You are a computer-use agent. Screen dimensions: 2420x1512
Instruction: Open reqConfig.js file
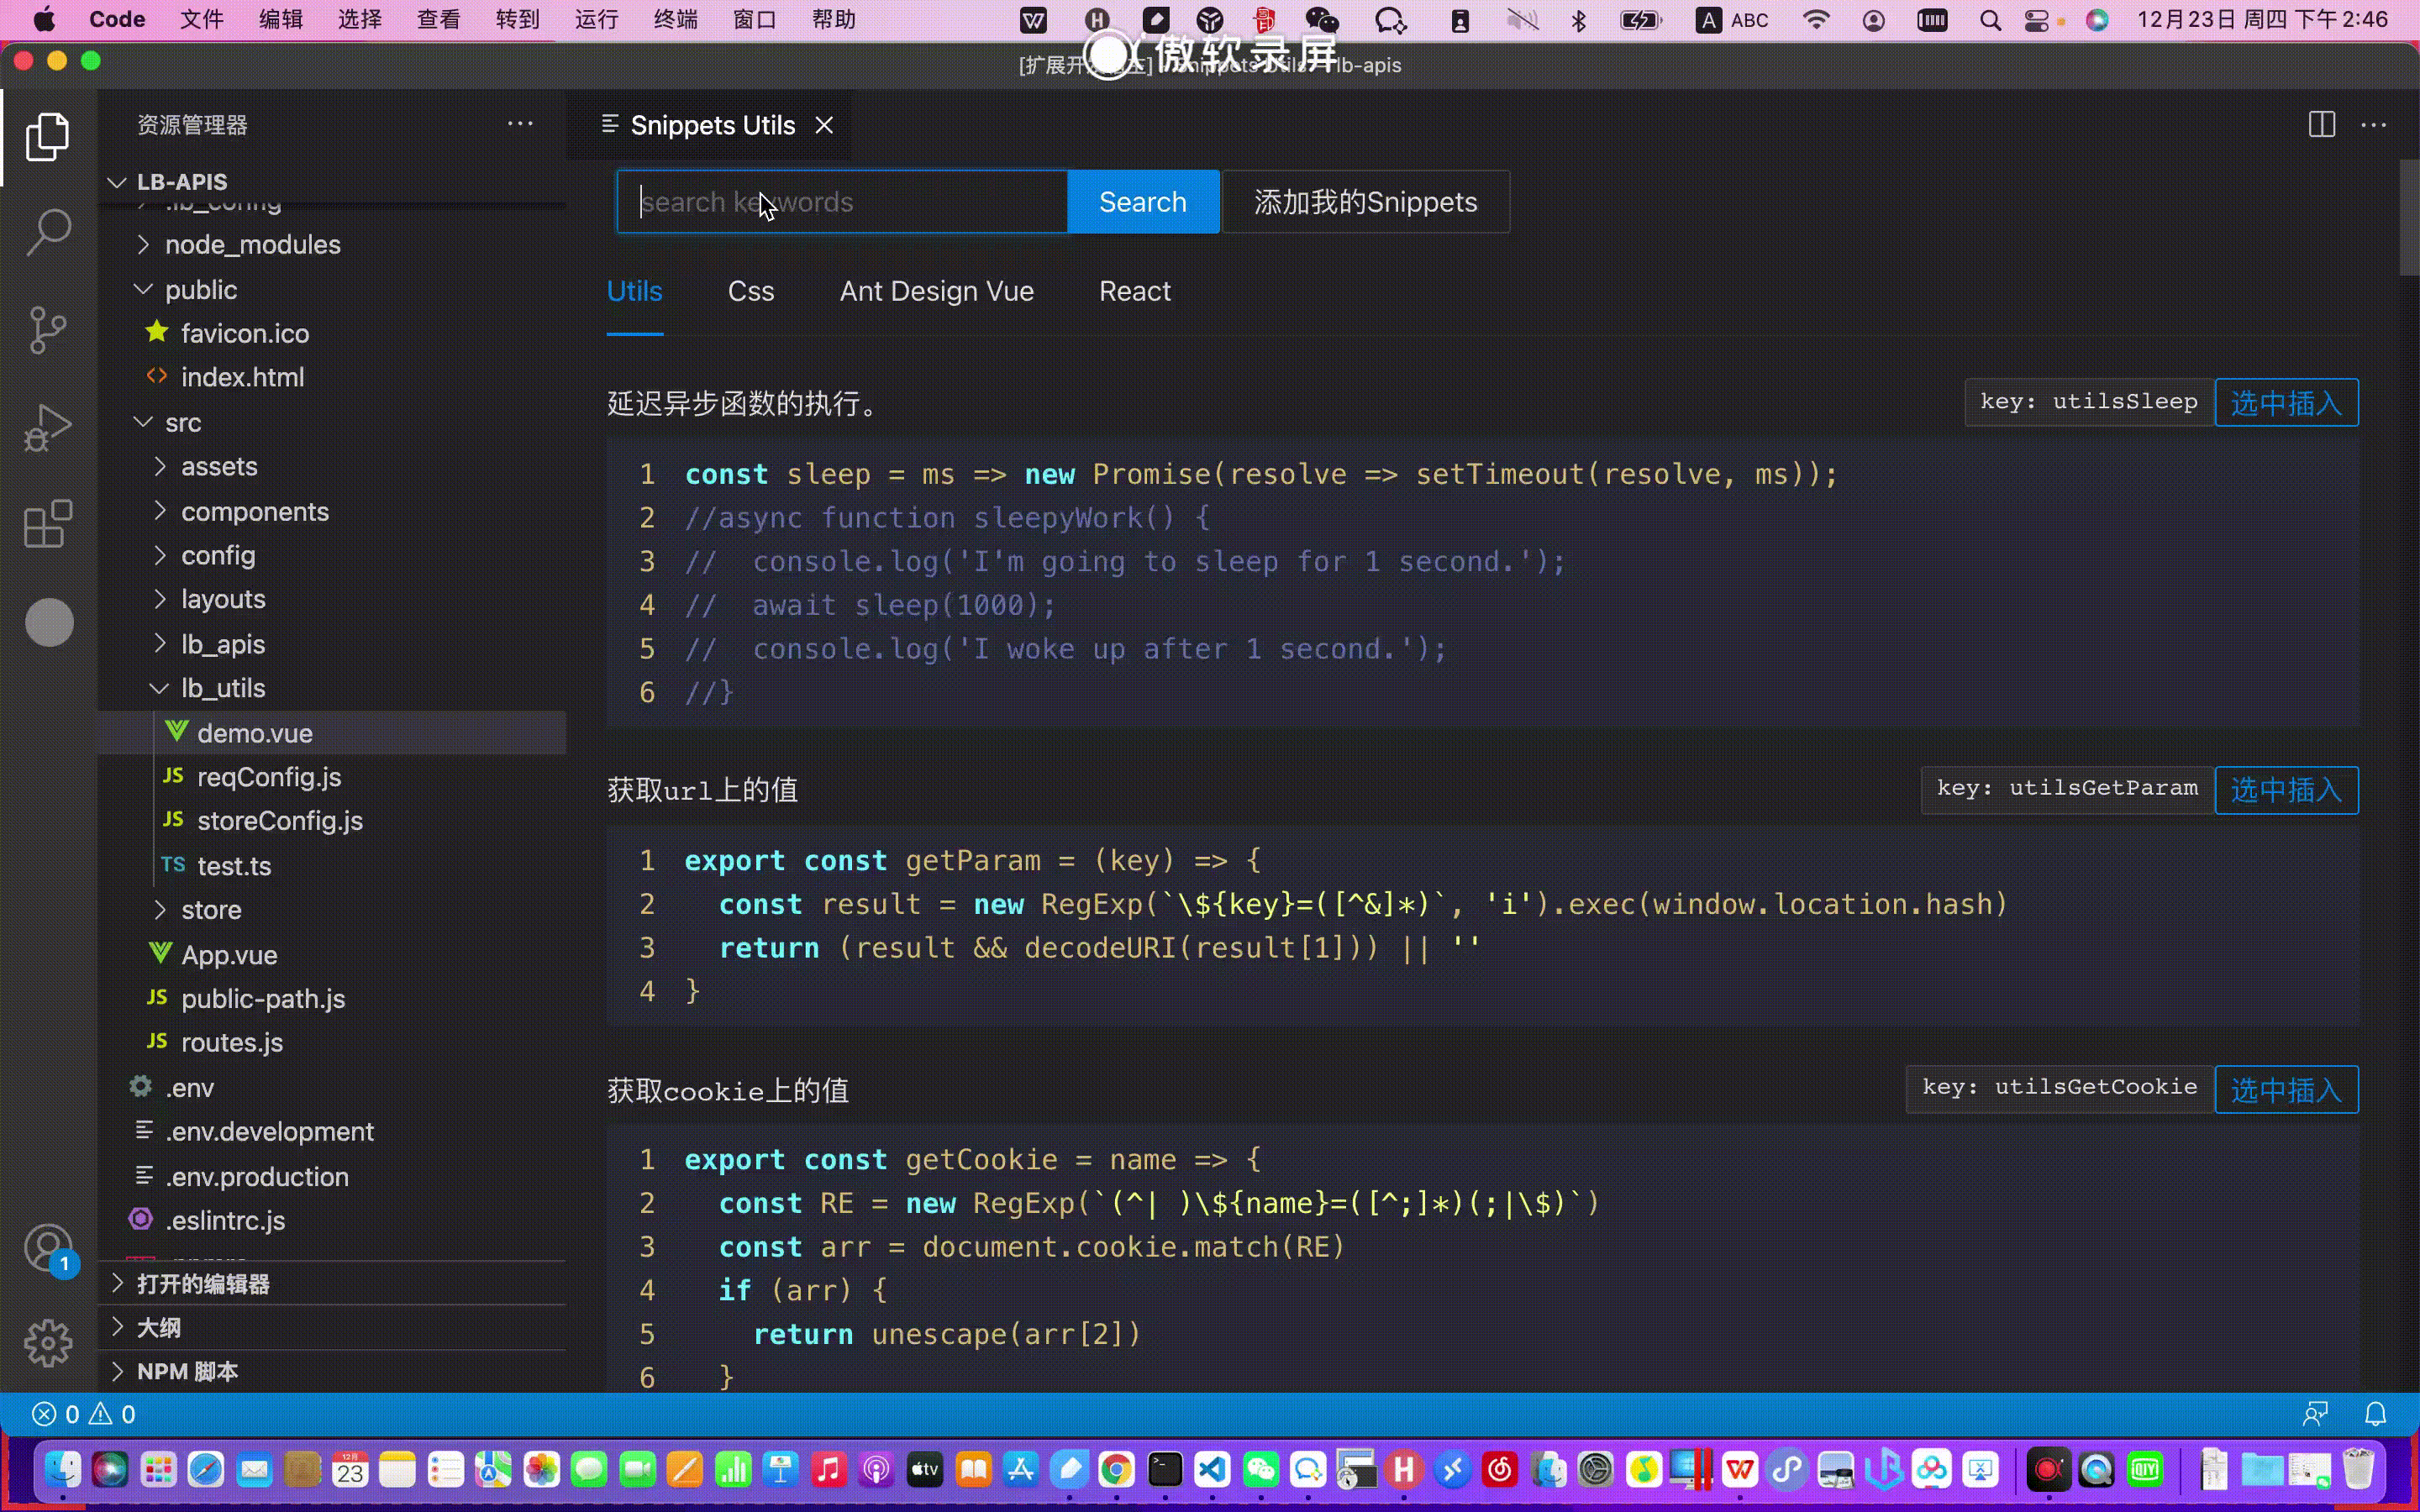click(332, 777)
